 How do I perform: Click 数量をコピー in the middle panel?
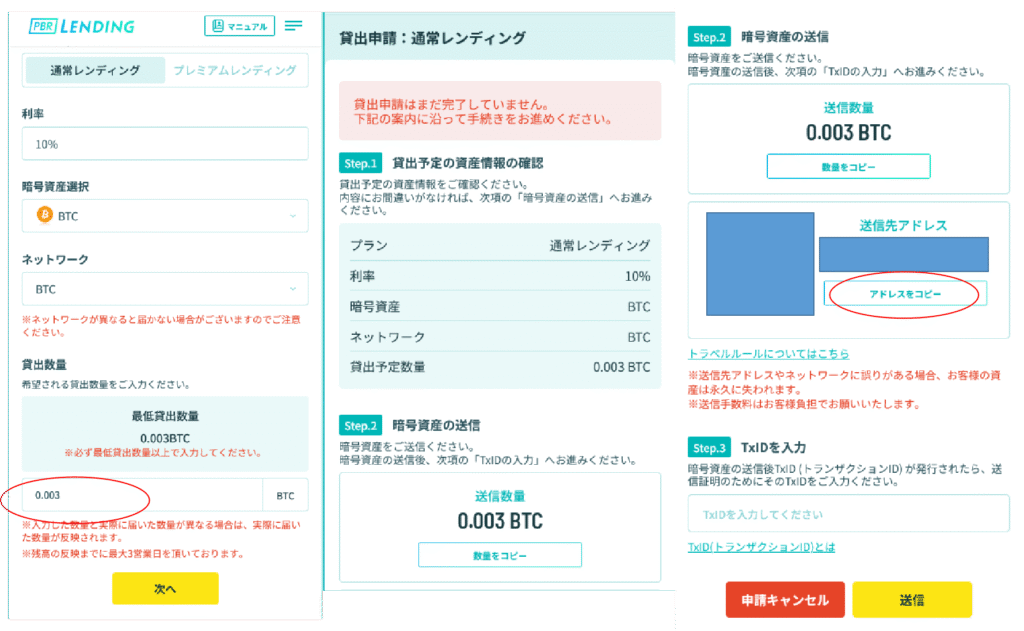pos(500,555)
